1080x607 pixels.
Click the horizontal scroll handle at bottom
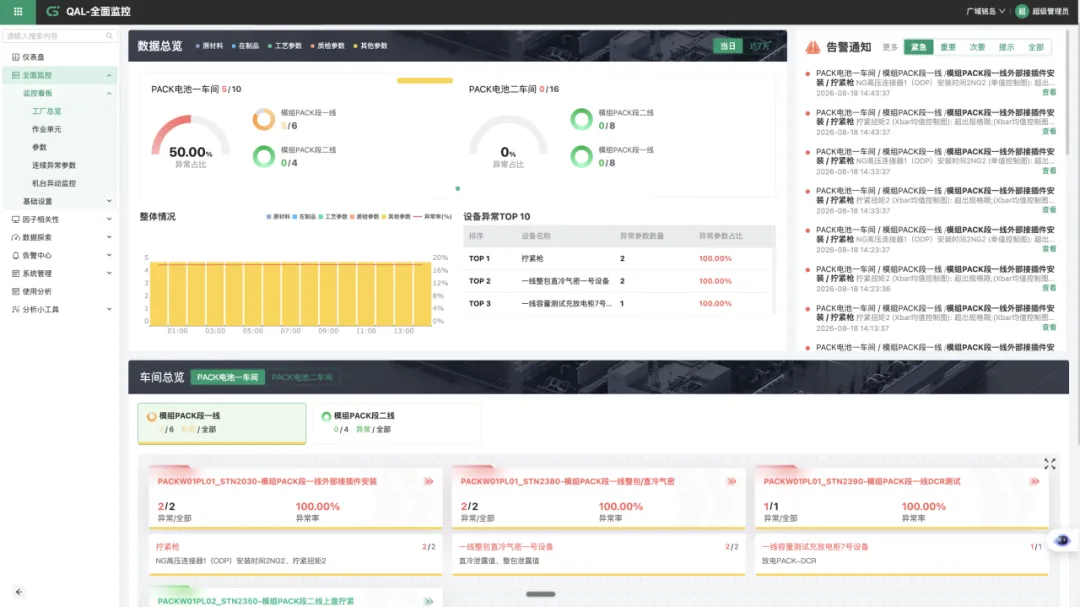point(541,594)
